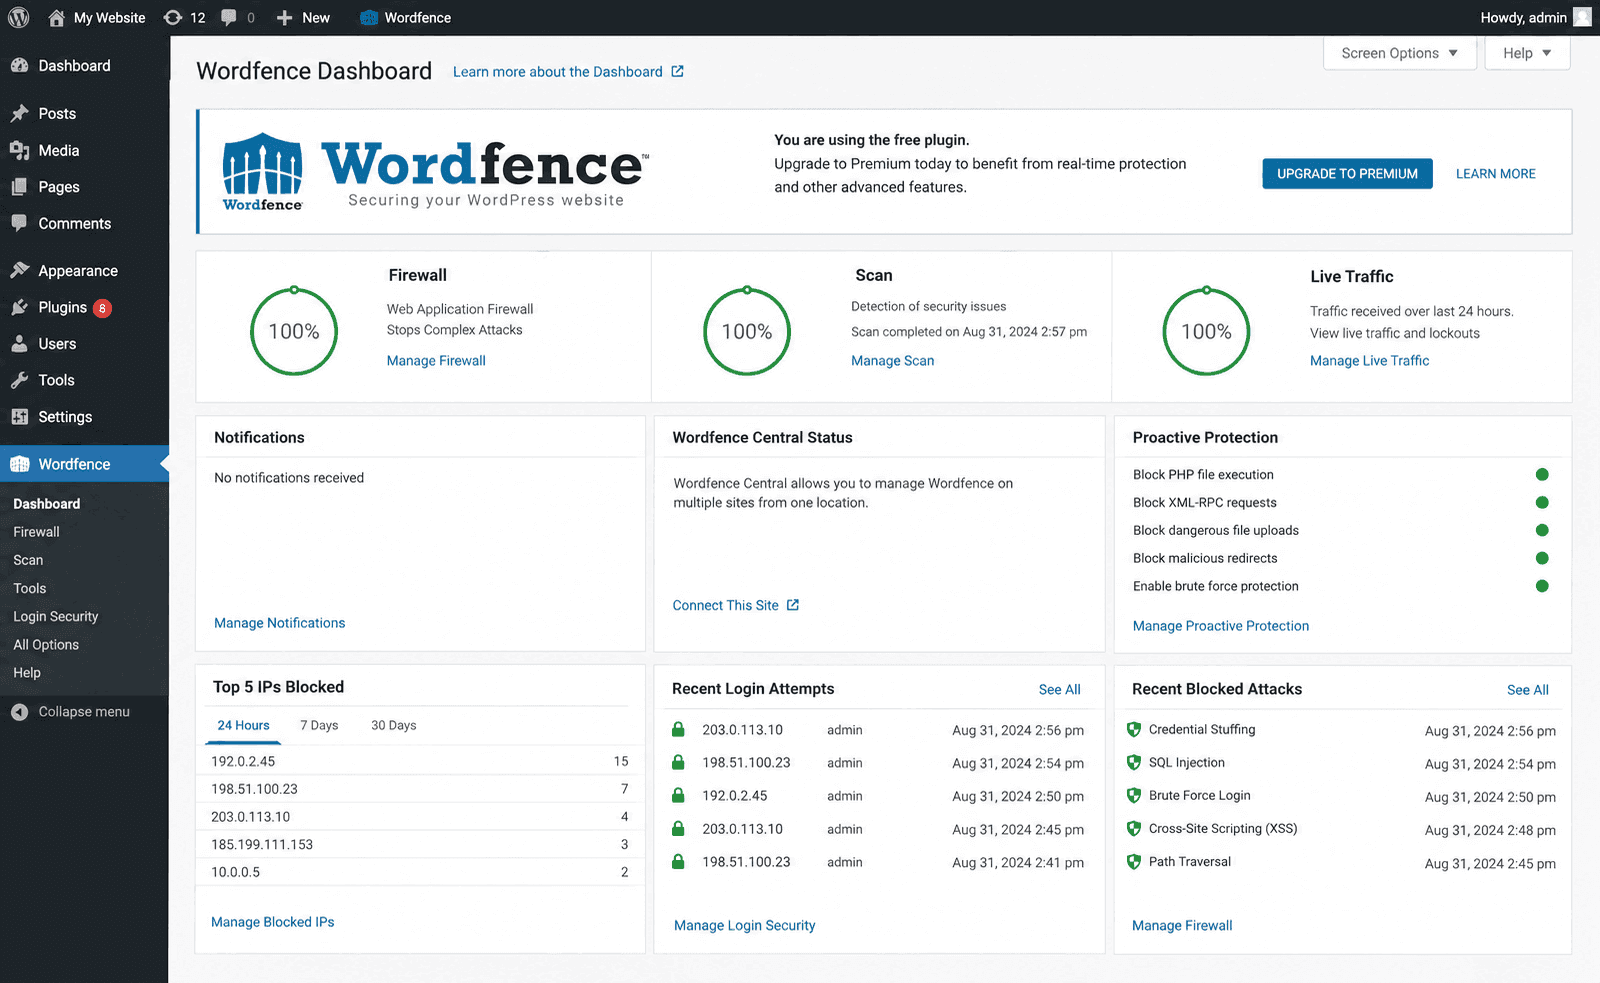Click external link icon beside Connect This Site
The width and height of the screenshot is (1600, 983).
click(x=793, y=605)
